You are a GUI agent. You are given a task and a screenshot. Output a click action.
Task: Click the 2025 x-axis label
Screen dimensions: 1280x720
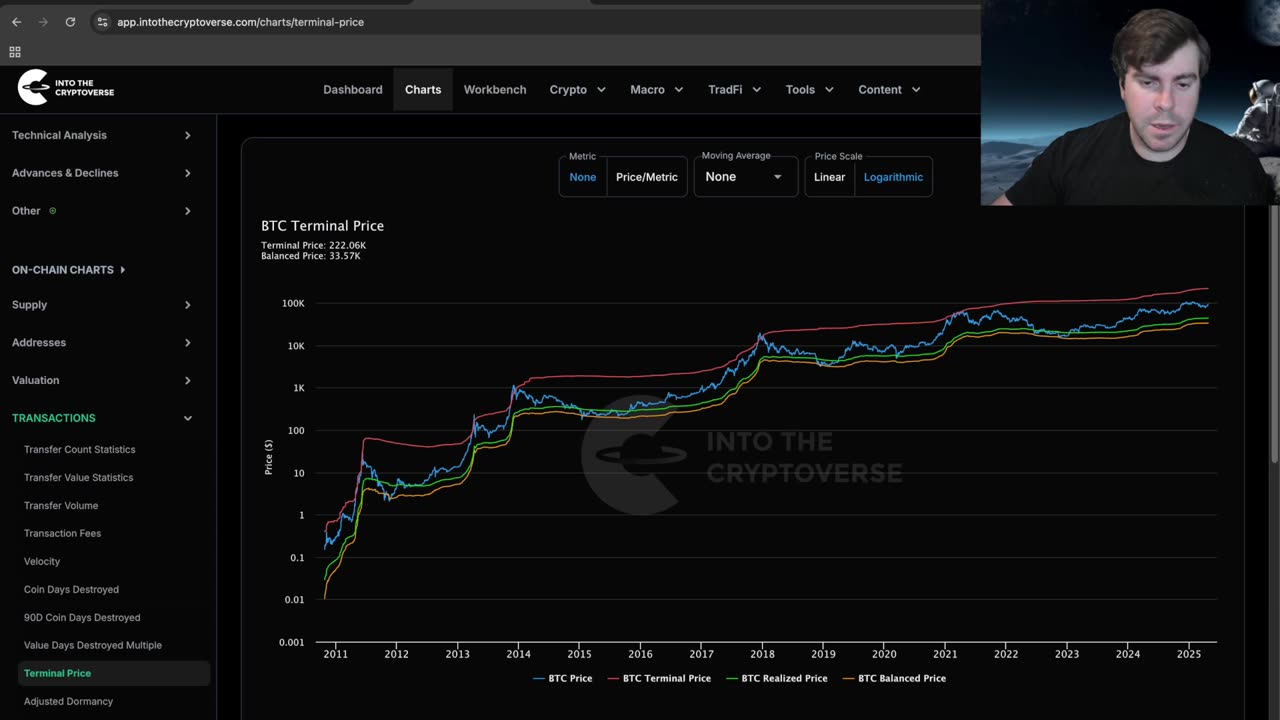[x=1189, y=655]
